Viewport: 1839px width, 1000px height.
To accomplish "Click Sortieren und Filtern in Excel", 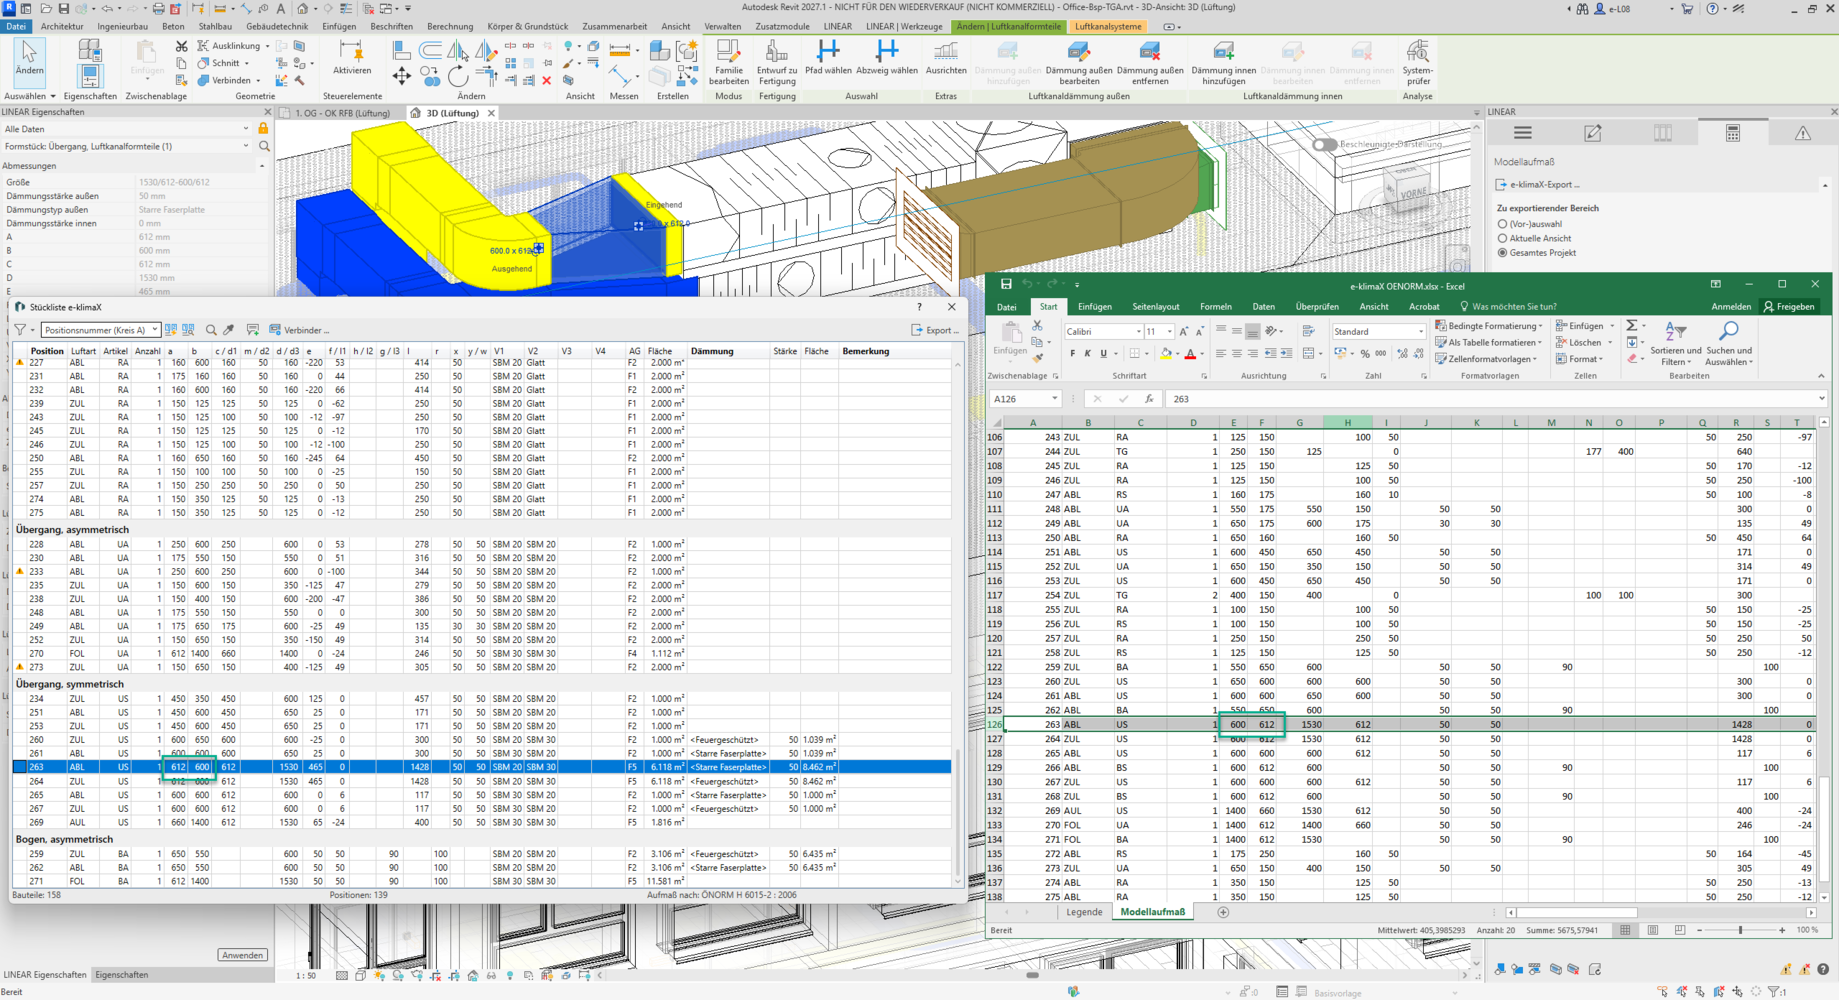I will [1675, 343].
